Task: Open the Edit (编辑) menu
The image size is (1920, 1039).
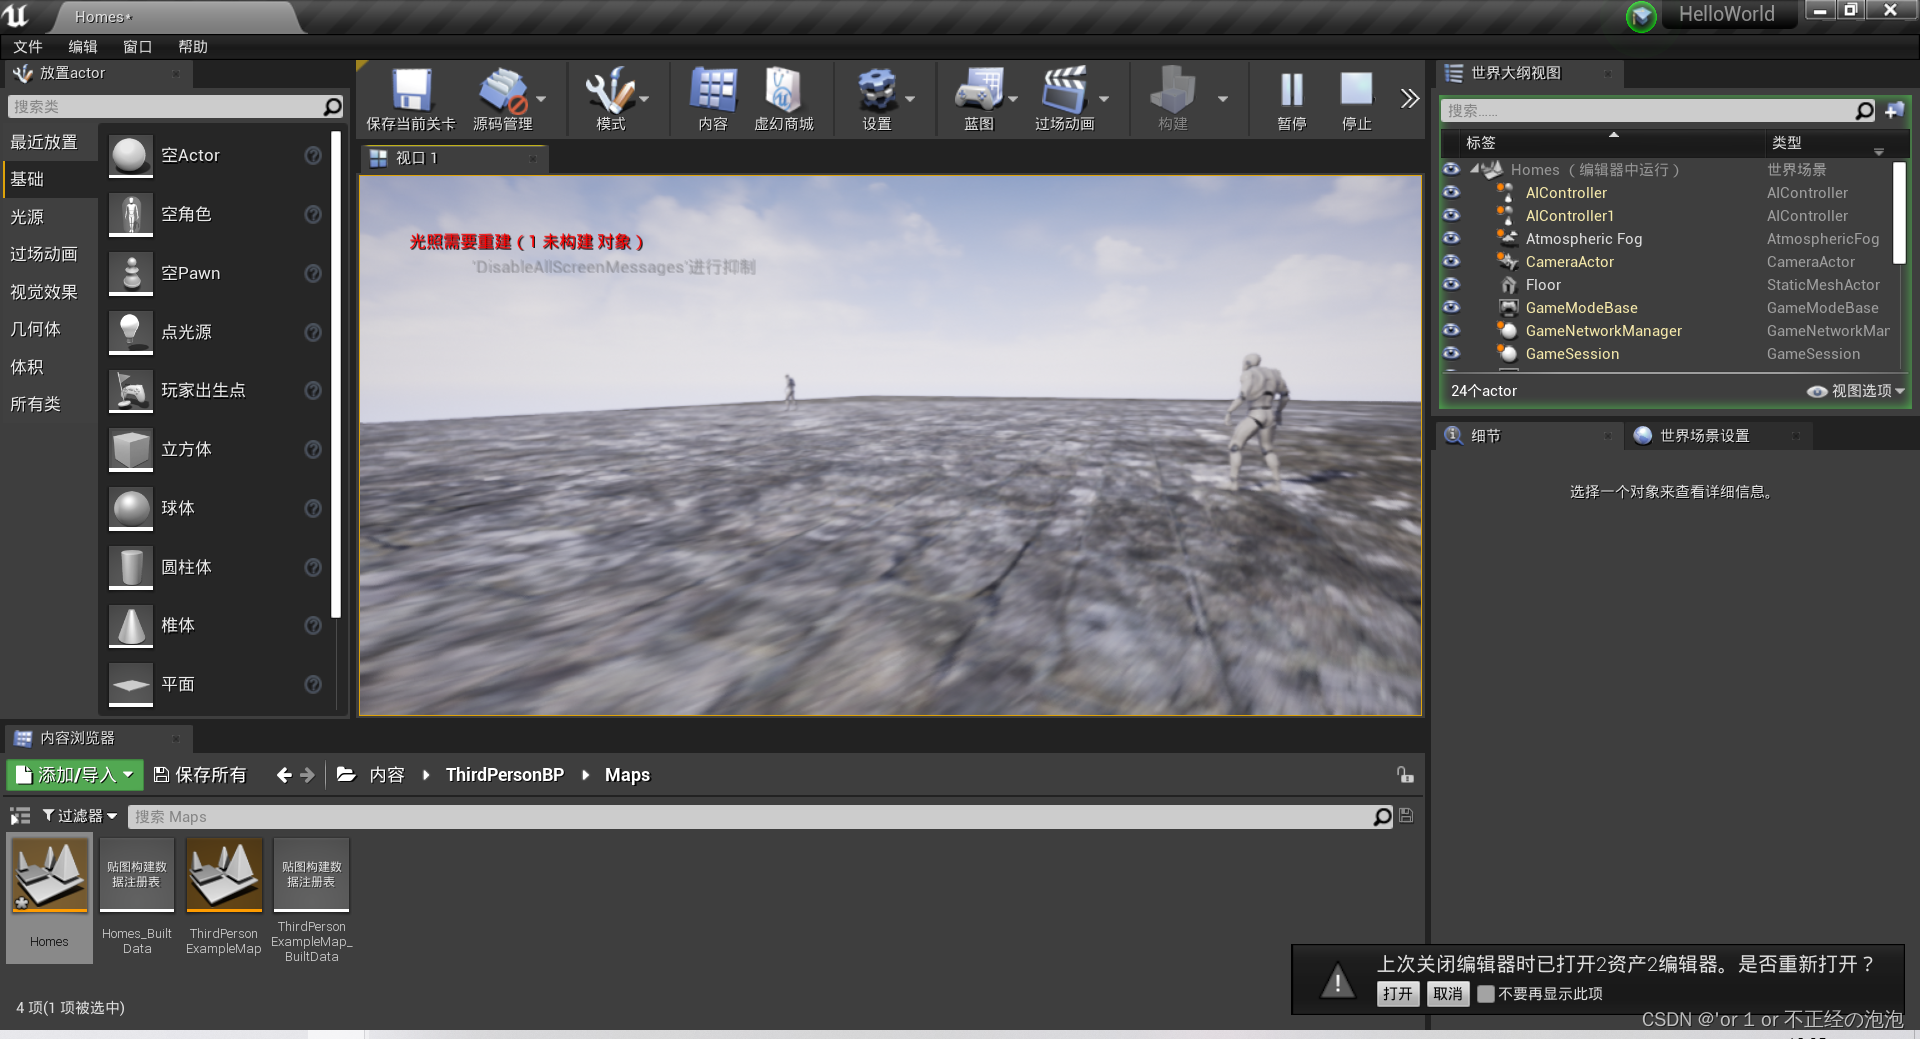Action: point(82,47)
